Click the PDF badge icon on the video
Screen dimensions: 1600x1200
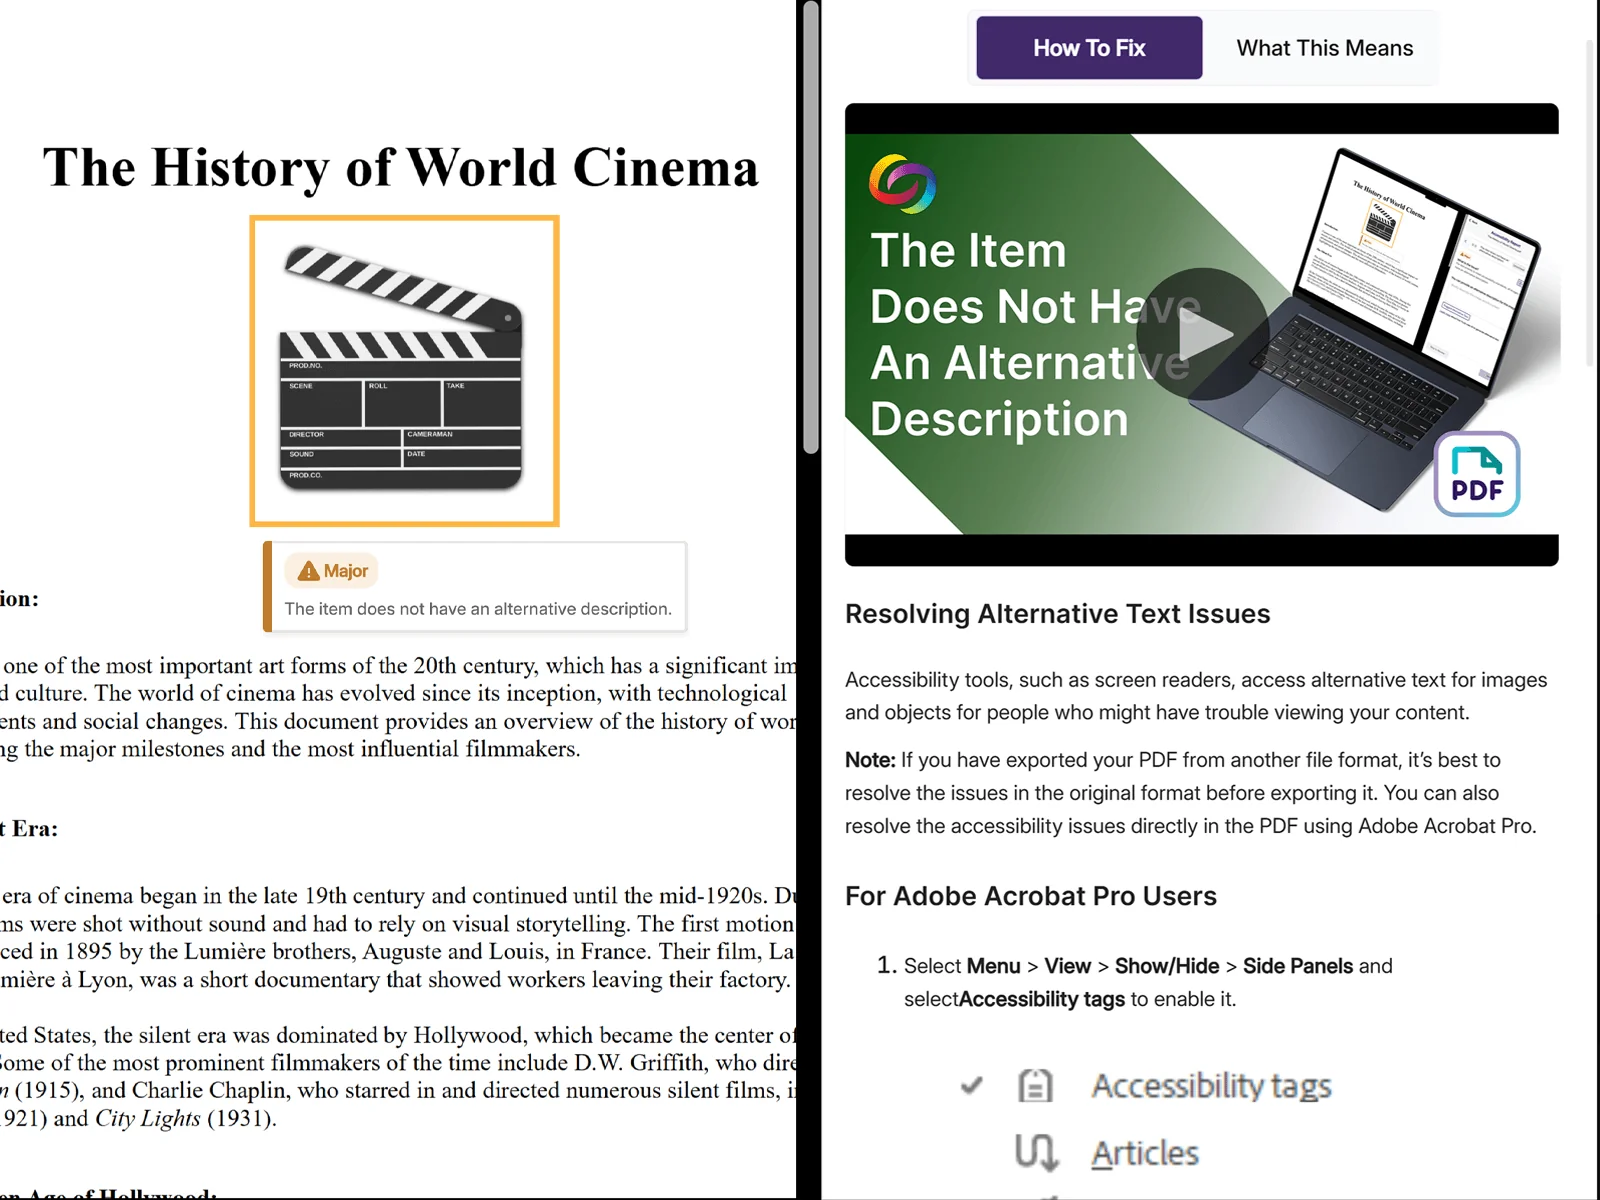coord(1477,474)
